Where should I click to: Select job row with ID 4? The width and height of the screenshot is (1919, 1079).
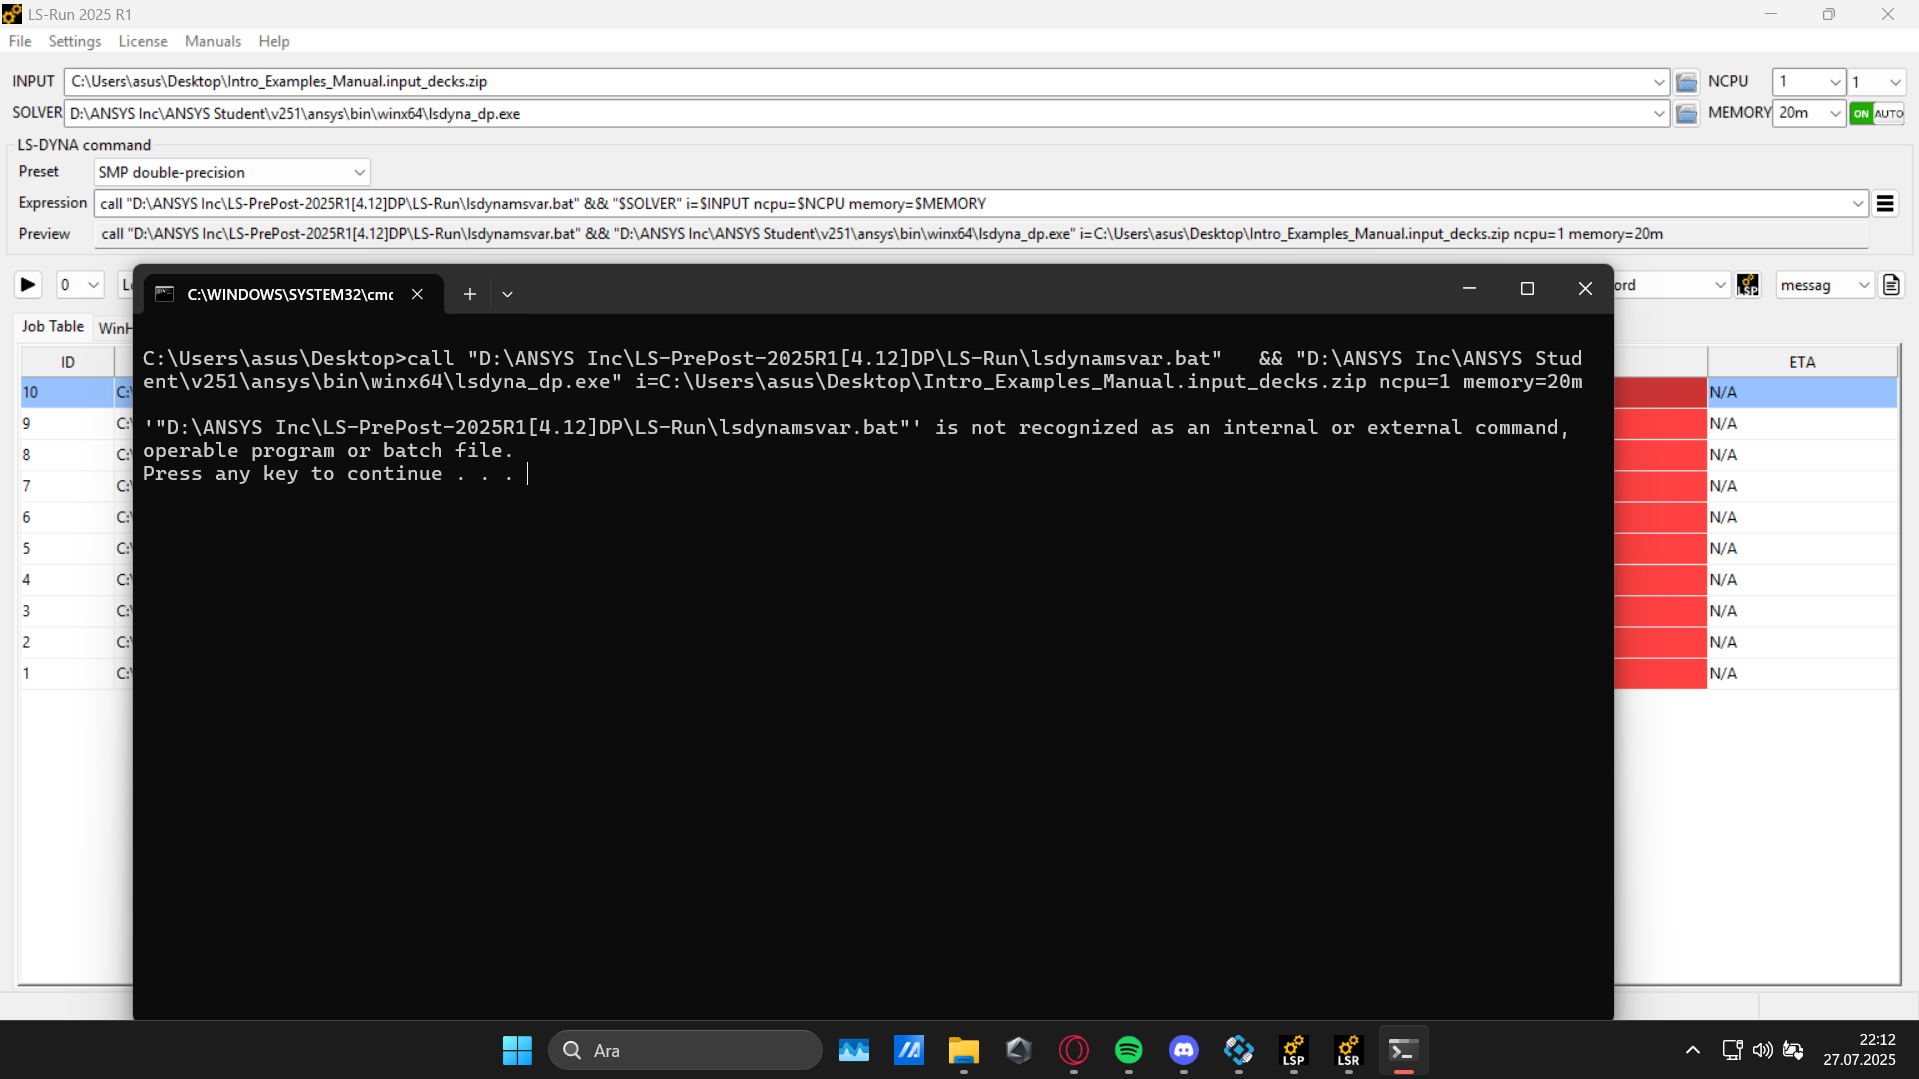[x=67, y=580]
